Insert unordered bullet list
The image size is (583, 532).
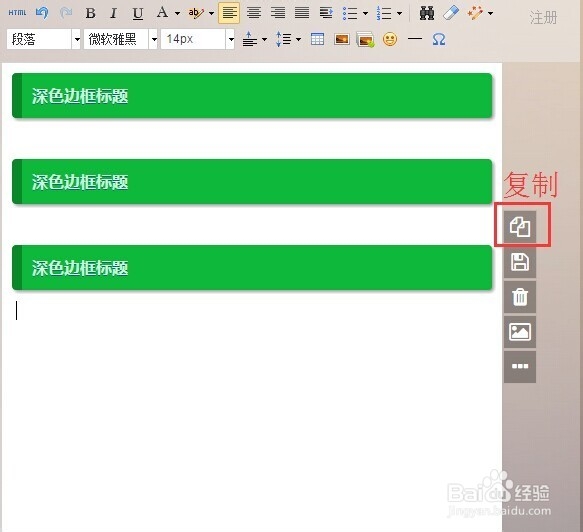click(x=350, y=13)
